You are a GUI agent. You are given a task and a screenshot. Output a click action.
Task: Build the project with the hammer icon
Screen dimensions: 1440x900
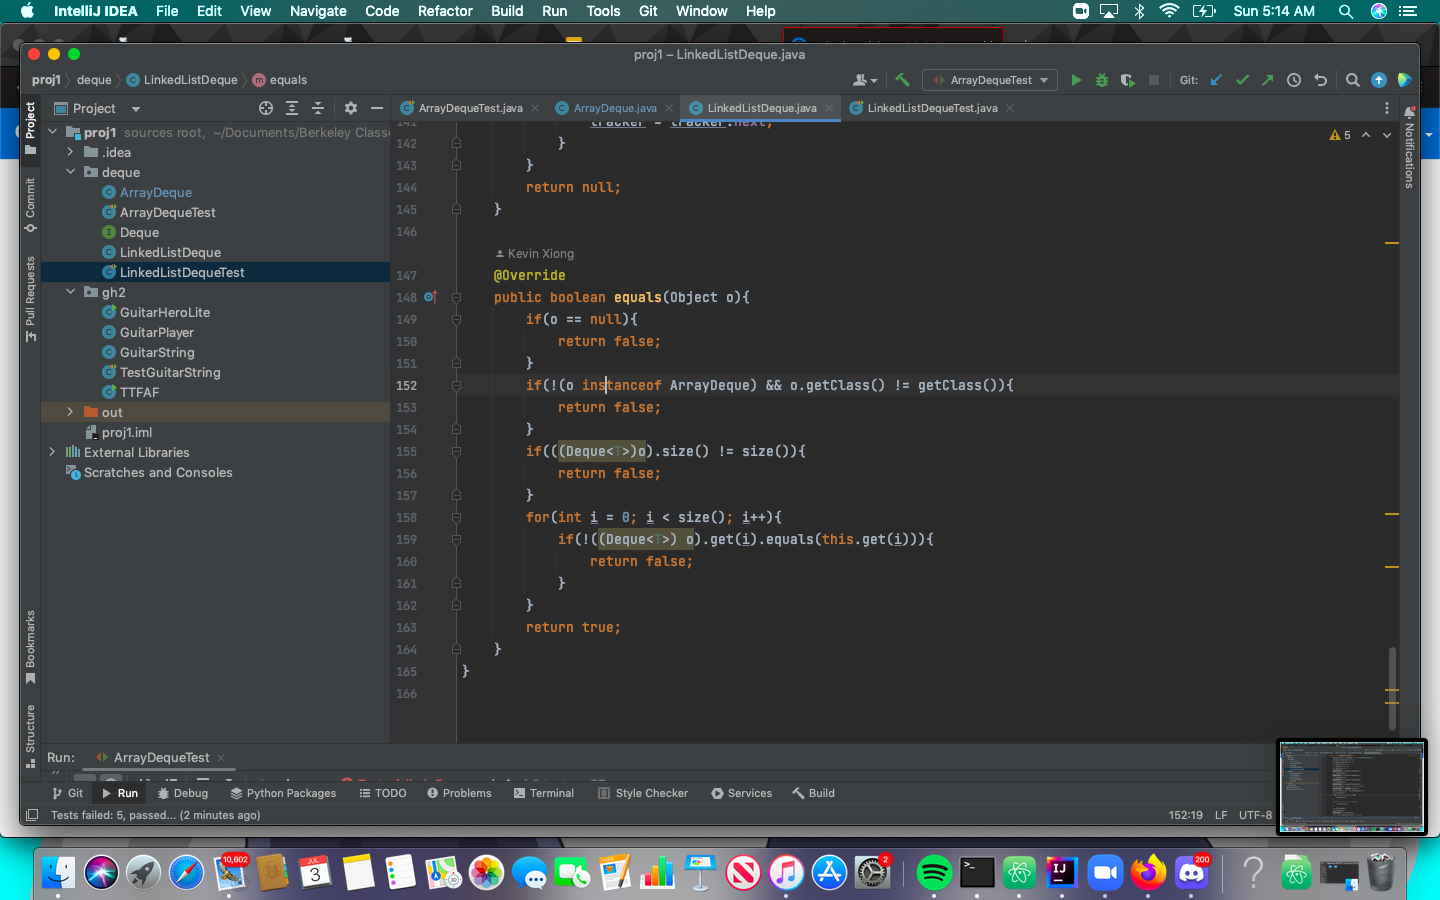(x=902, y=80)
